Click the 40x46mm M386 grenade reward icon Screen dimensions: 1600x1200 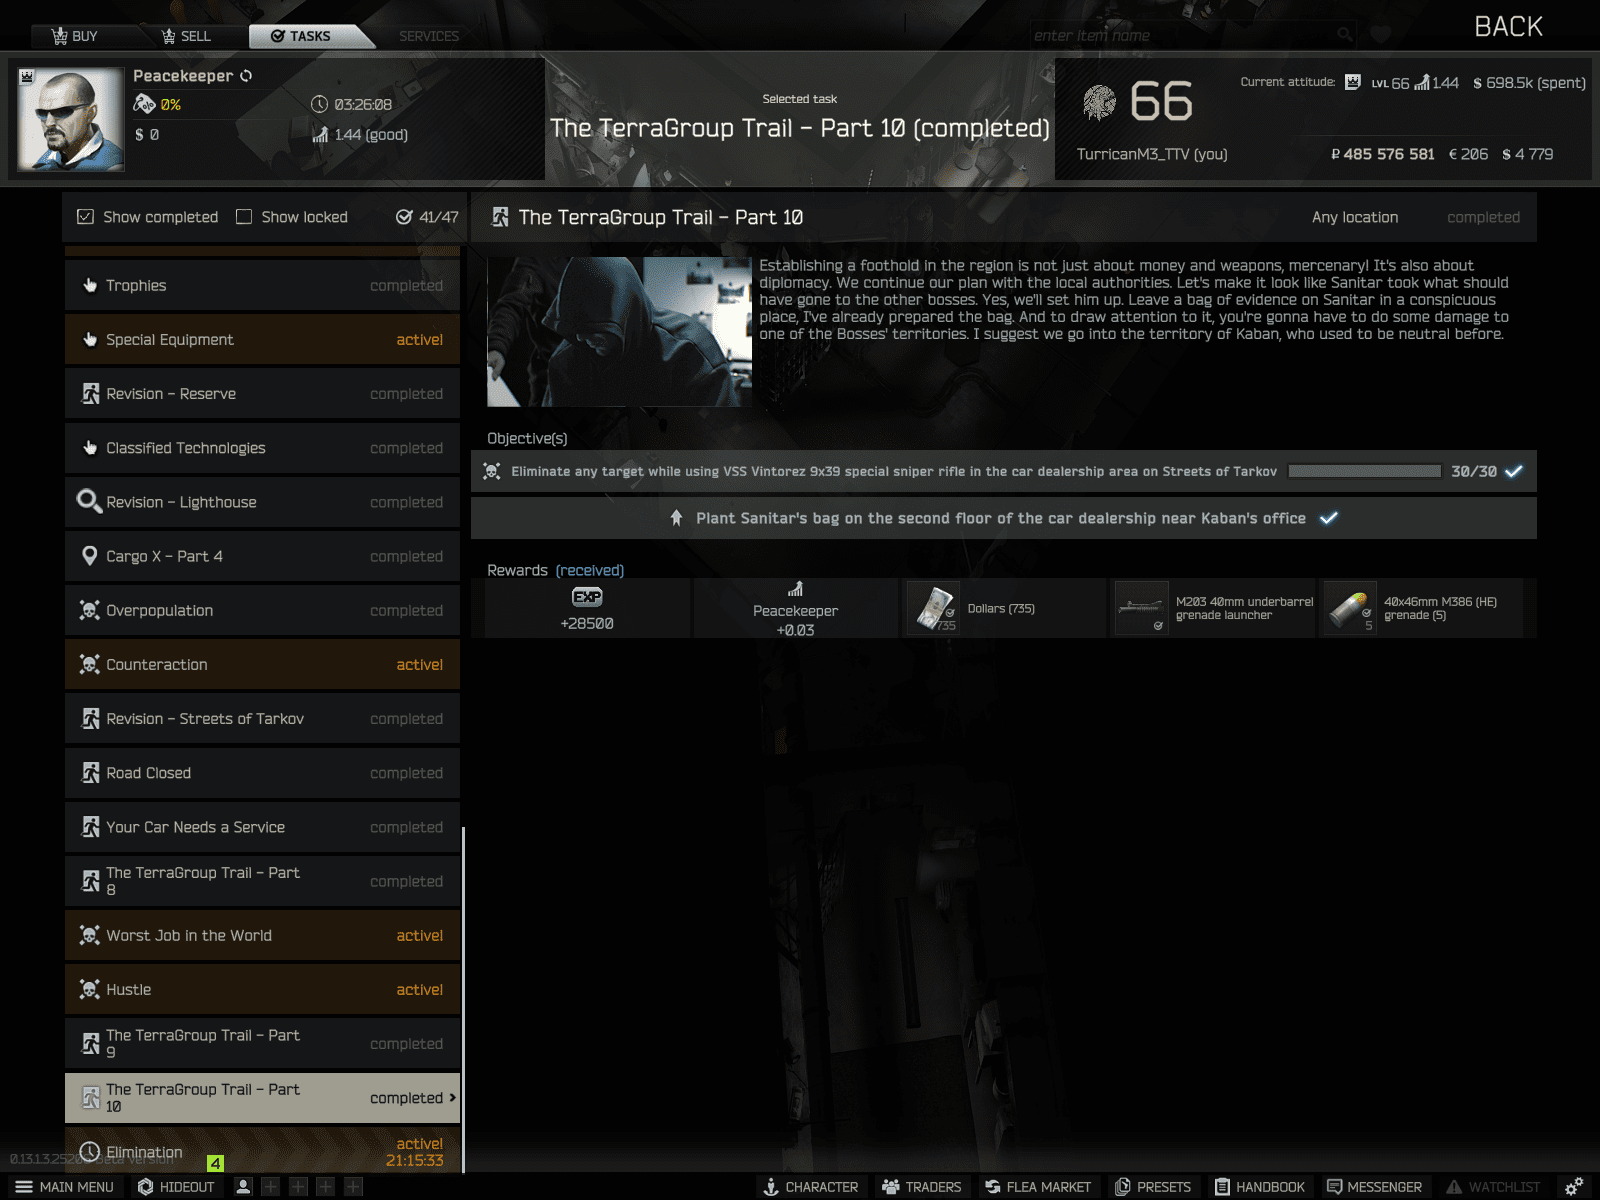click(x=1349, y=608)
